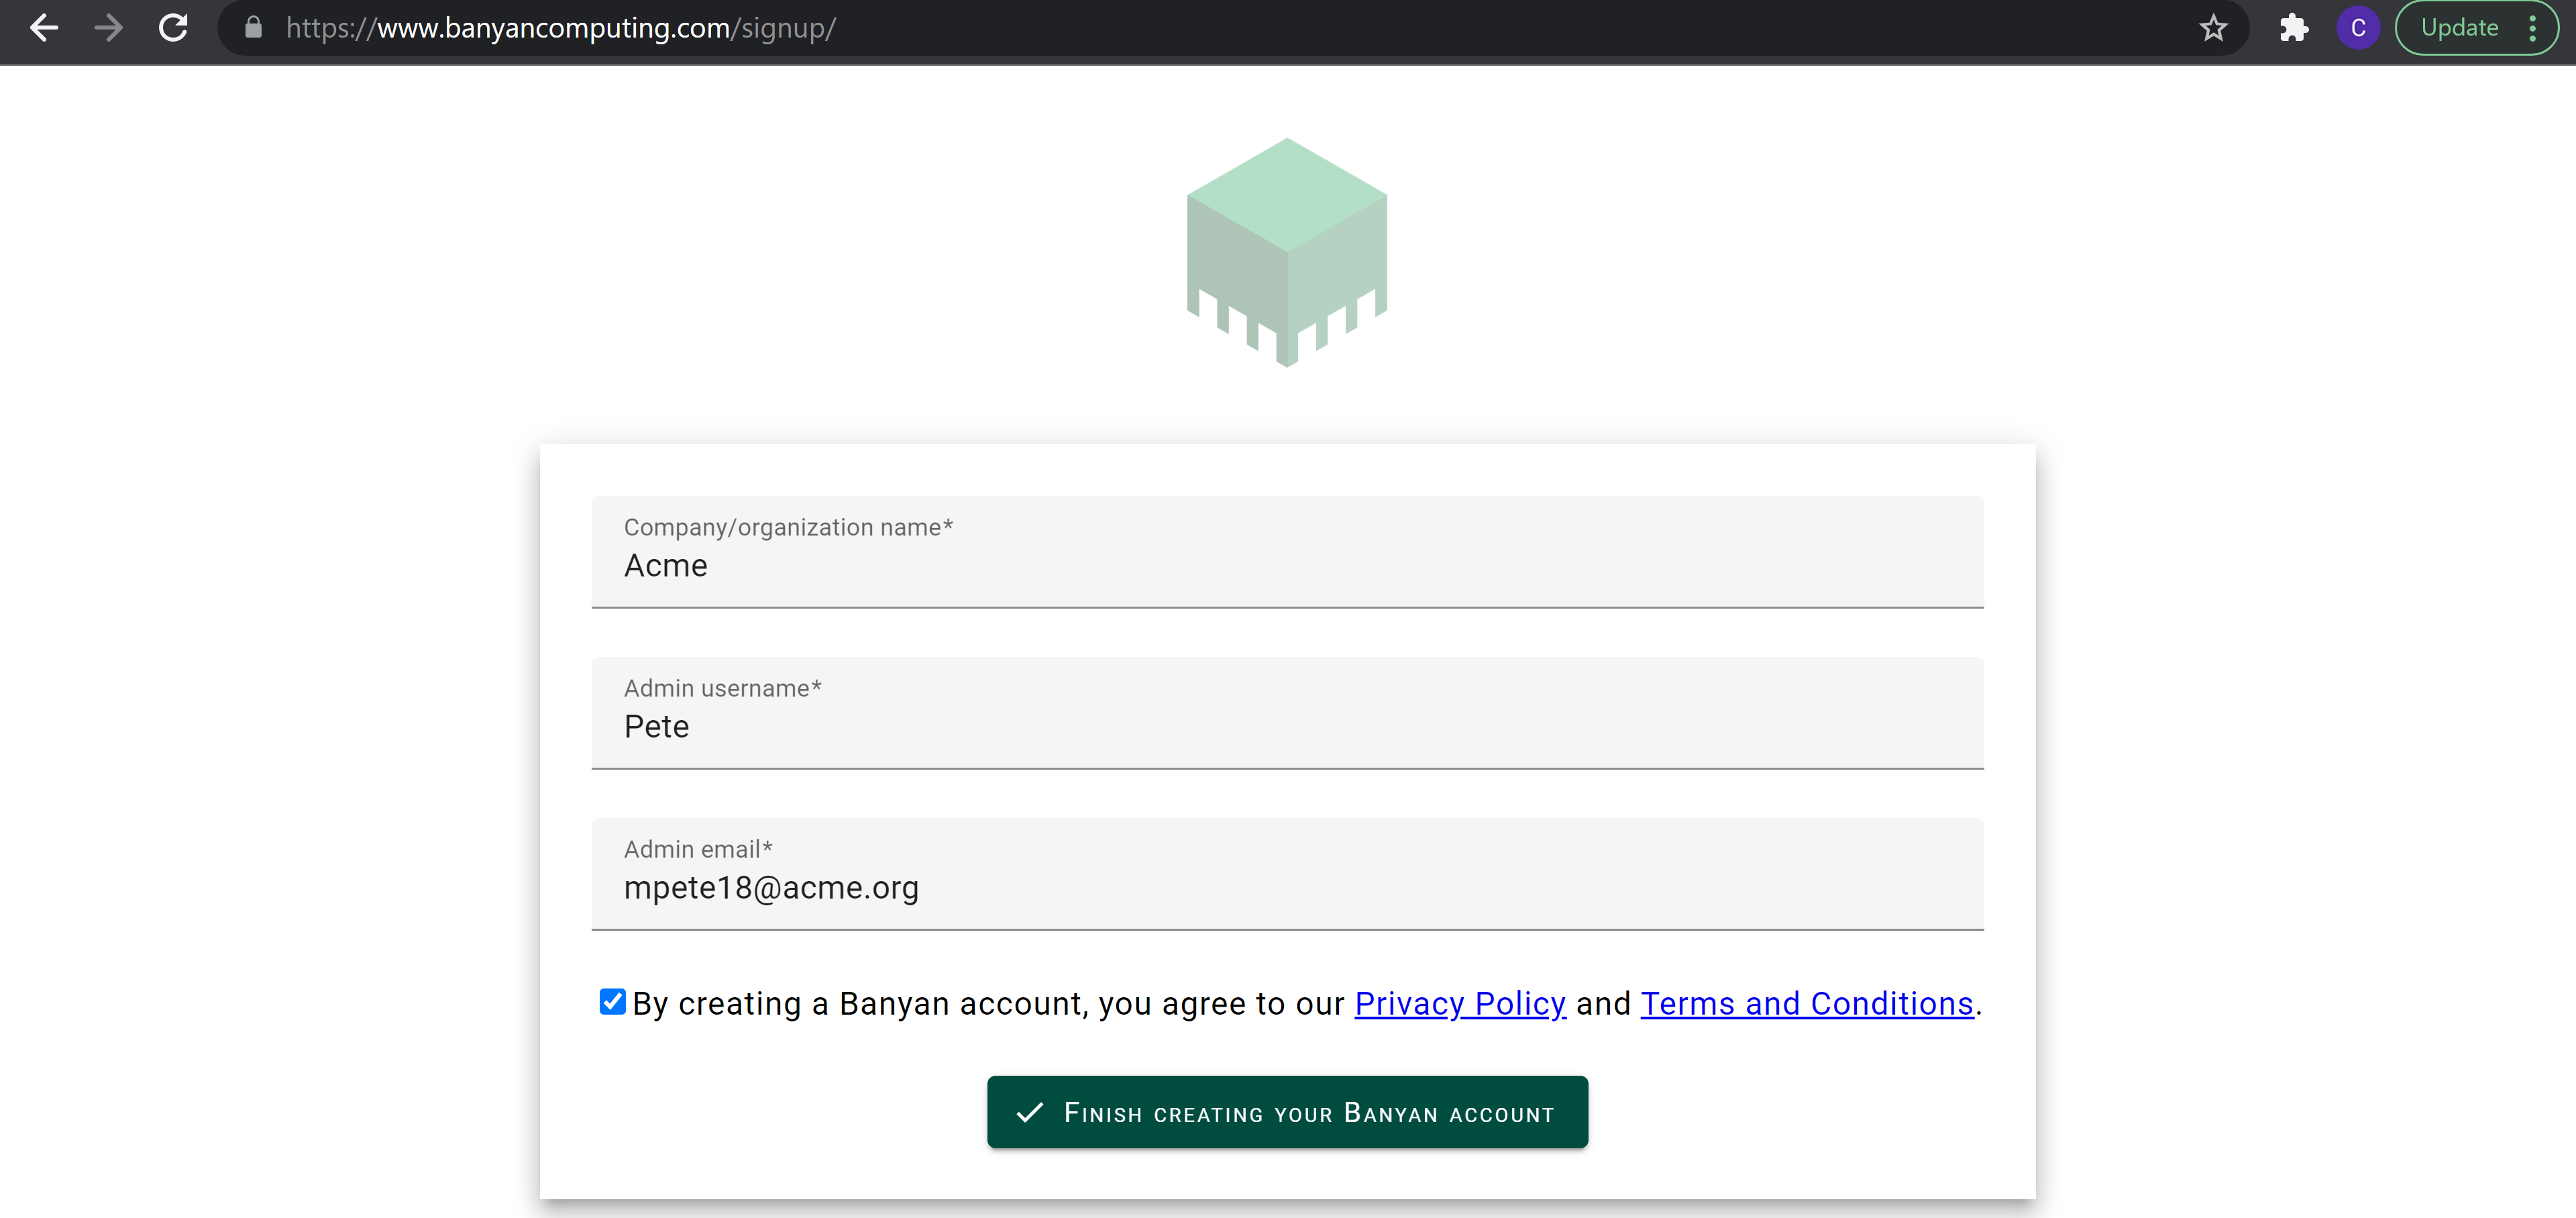Click the address bar URL
This screenshot has height=1218, width=2576.
(560, 28)
